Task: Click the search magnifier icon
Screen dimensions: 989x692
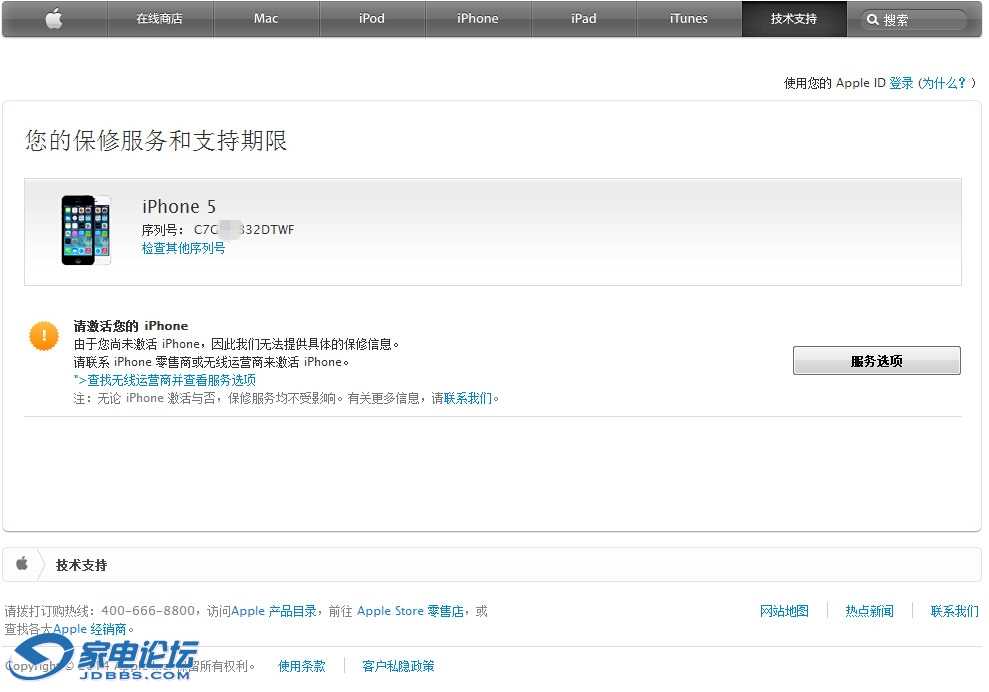Action: (x=873, y=20)
